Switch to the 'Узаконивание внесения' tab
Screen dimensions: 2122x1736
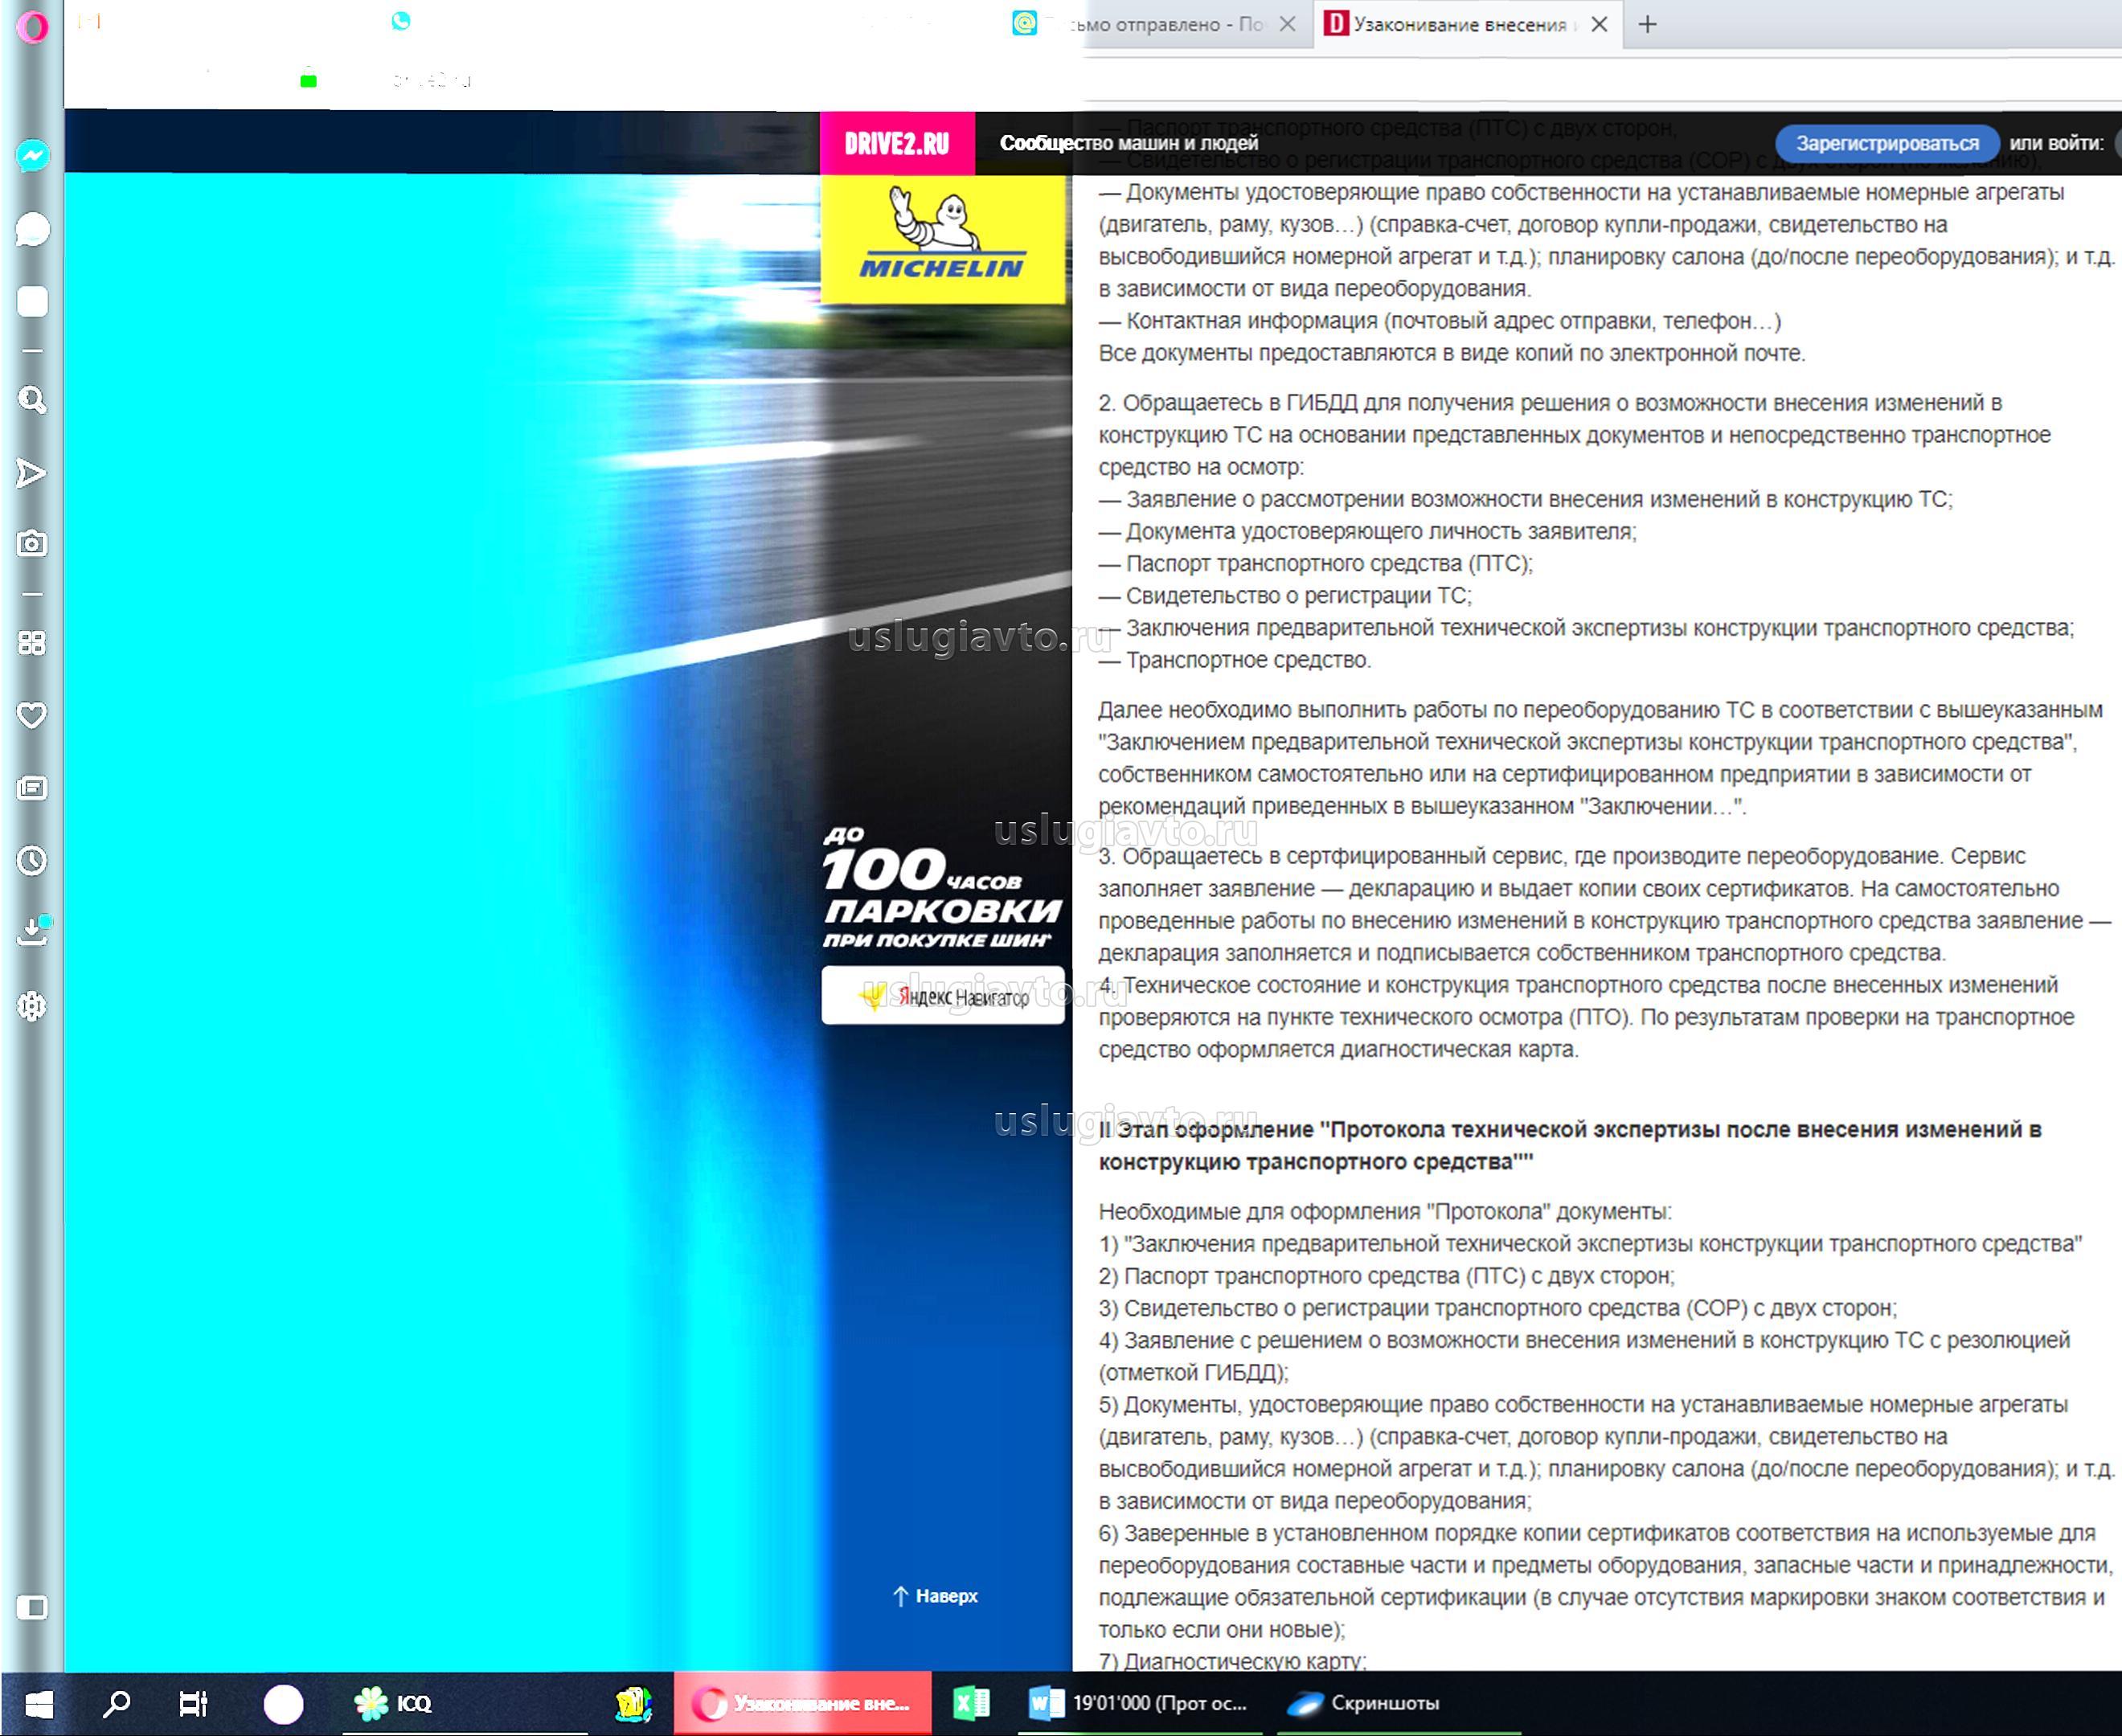click(x=1458, y=25)
